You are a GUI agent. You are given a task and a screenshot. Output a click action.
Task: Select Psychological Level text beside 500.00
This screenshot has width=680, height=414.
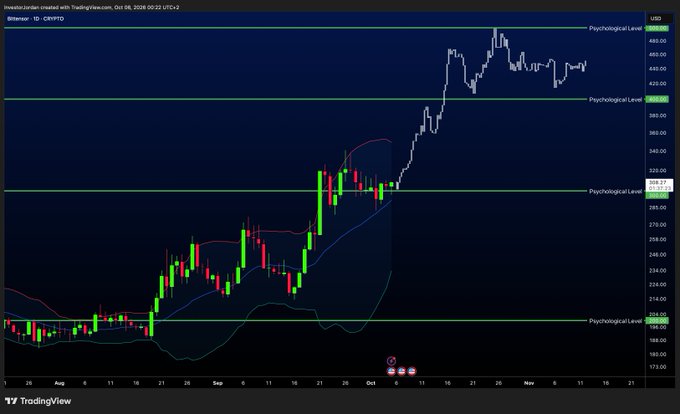(x=615, y=28)
